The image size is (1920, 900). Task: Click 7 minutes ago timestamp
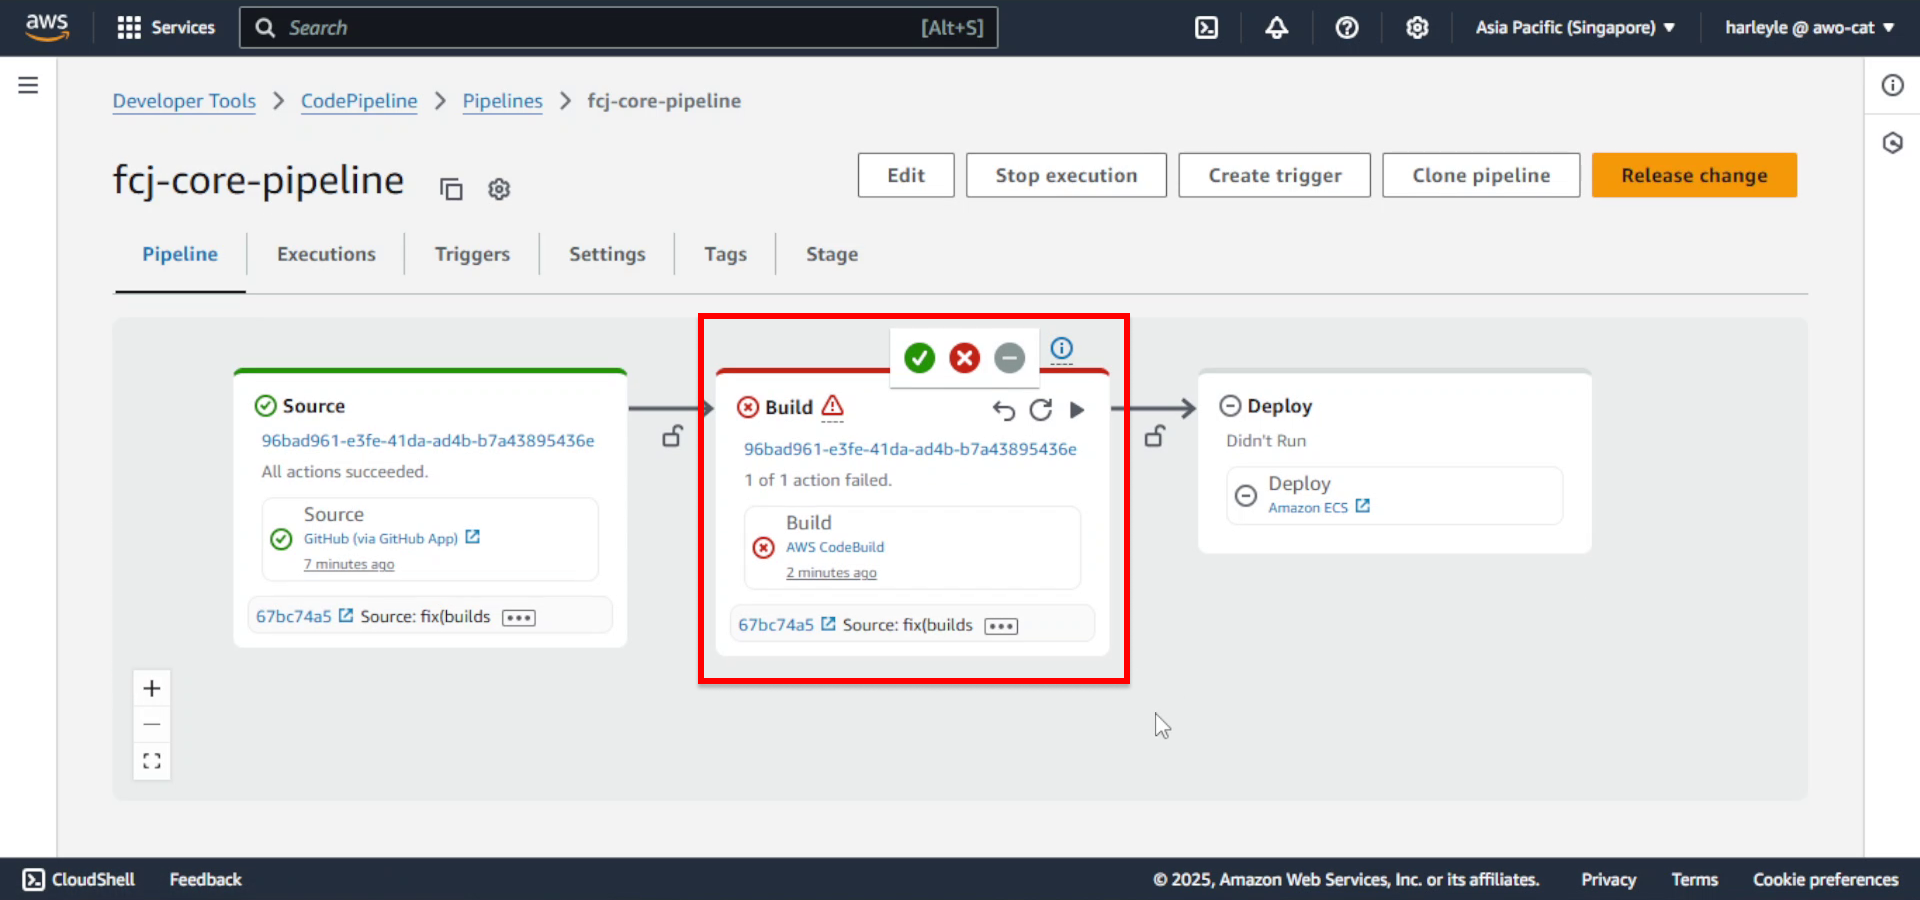coord(349,564)
